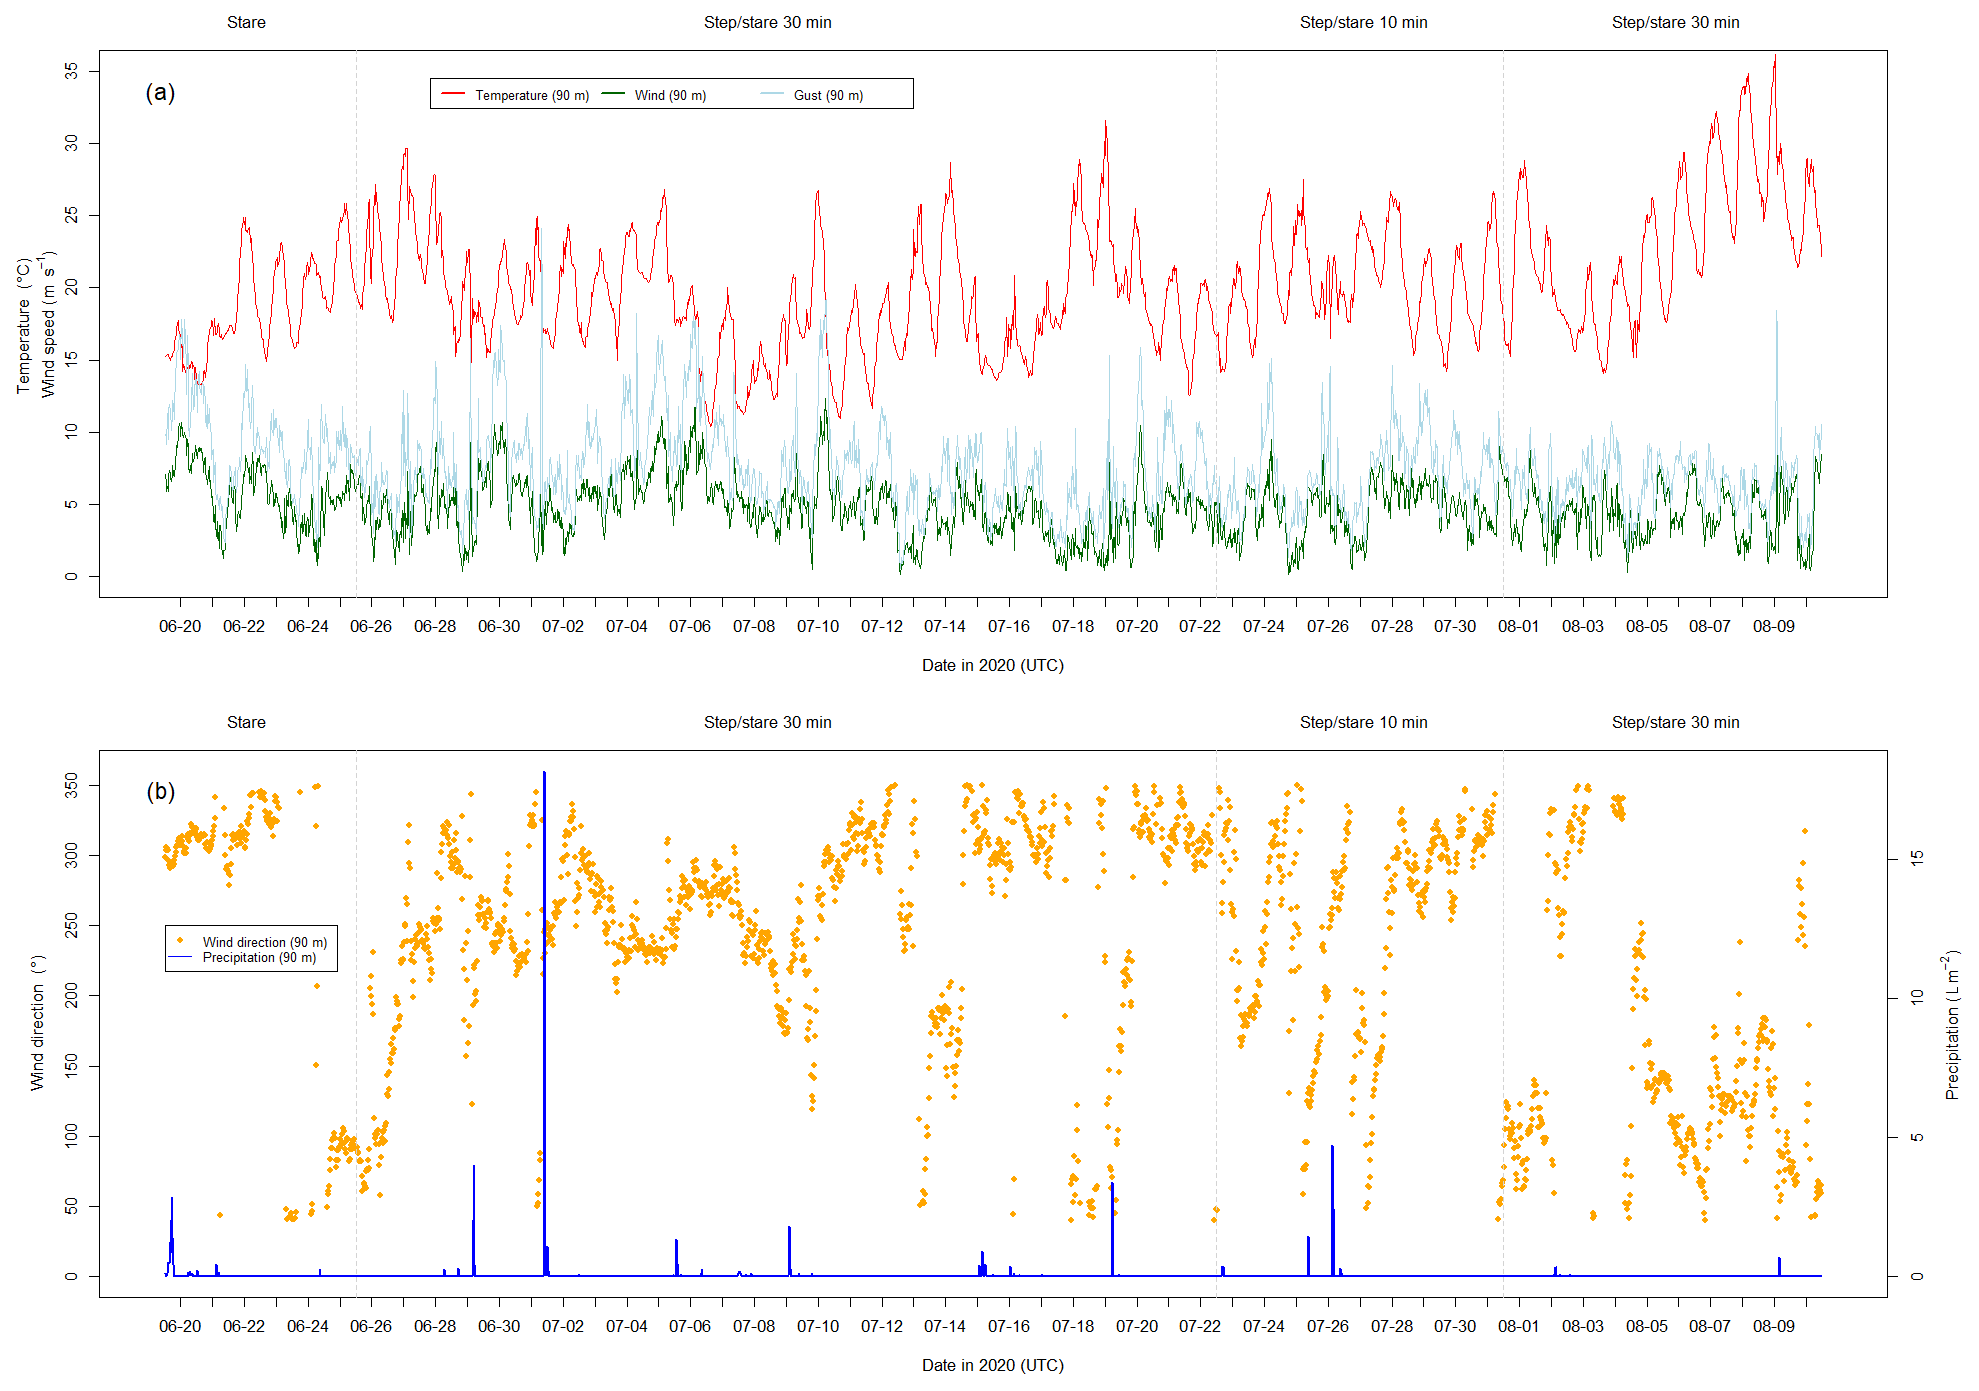Click the top 'Stare' mode label
The height and width of the screenshot is (1391, 1979).
click(246, 22)
